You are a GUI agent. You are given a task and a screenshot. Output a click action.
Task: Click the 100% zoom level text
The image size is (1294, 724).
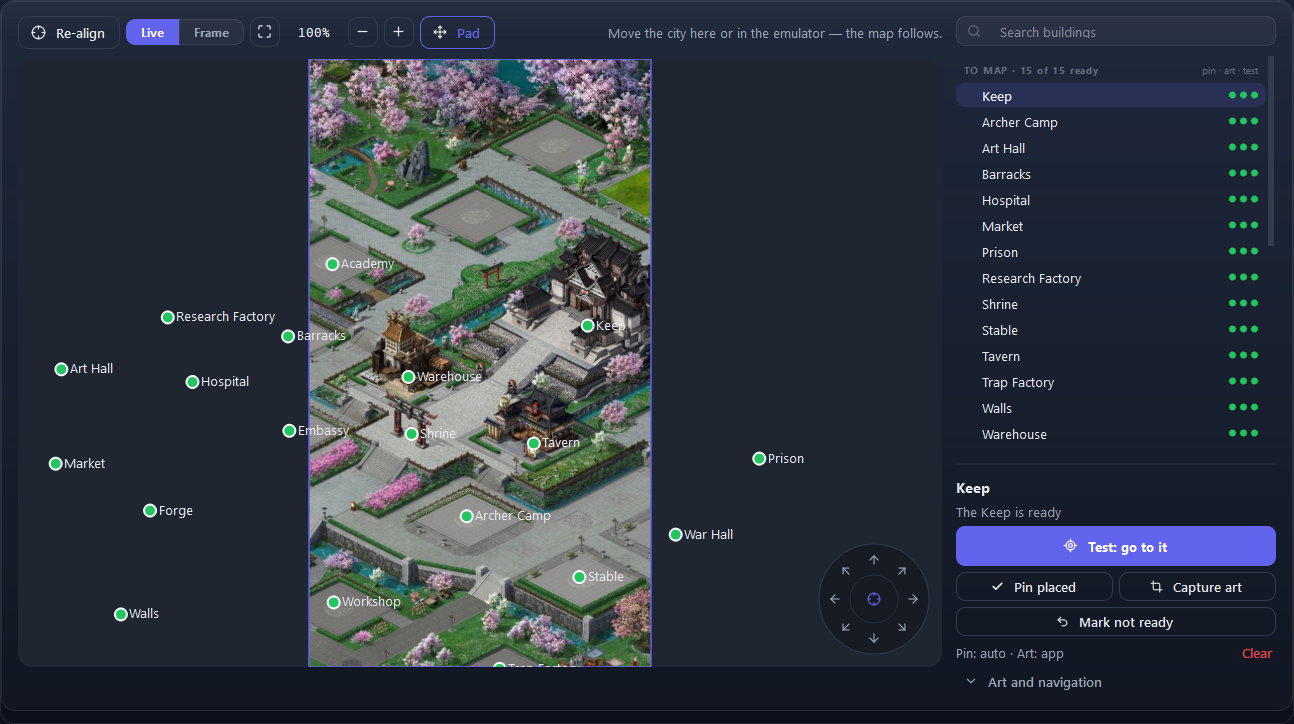pos(313,33)
